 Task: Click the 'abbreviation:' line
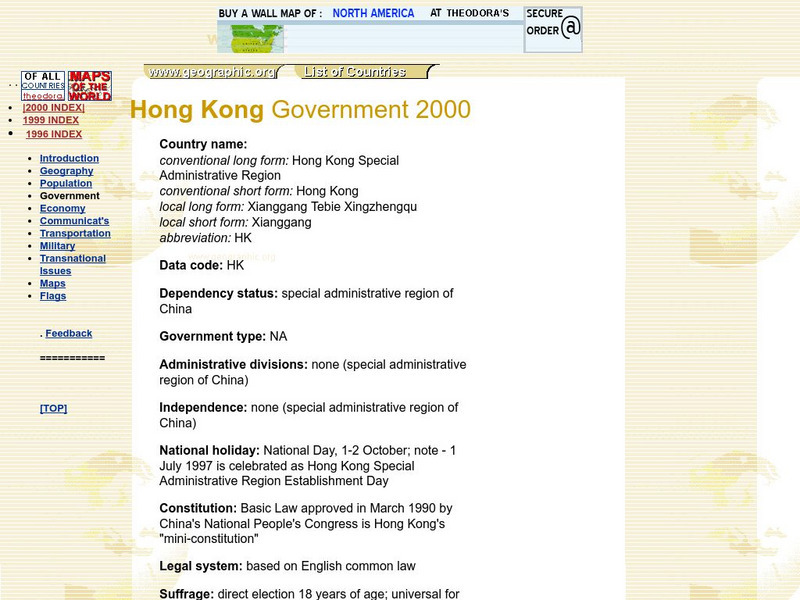205,238
